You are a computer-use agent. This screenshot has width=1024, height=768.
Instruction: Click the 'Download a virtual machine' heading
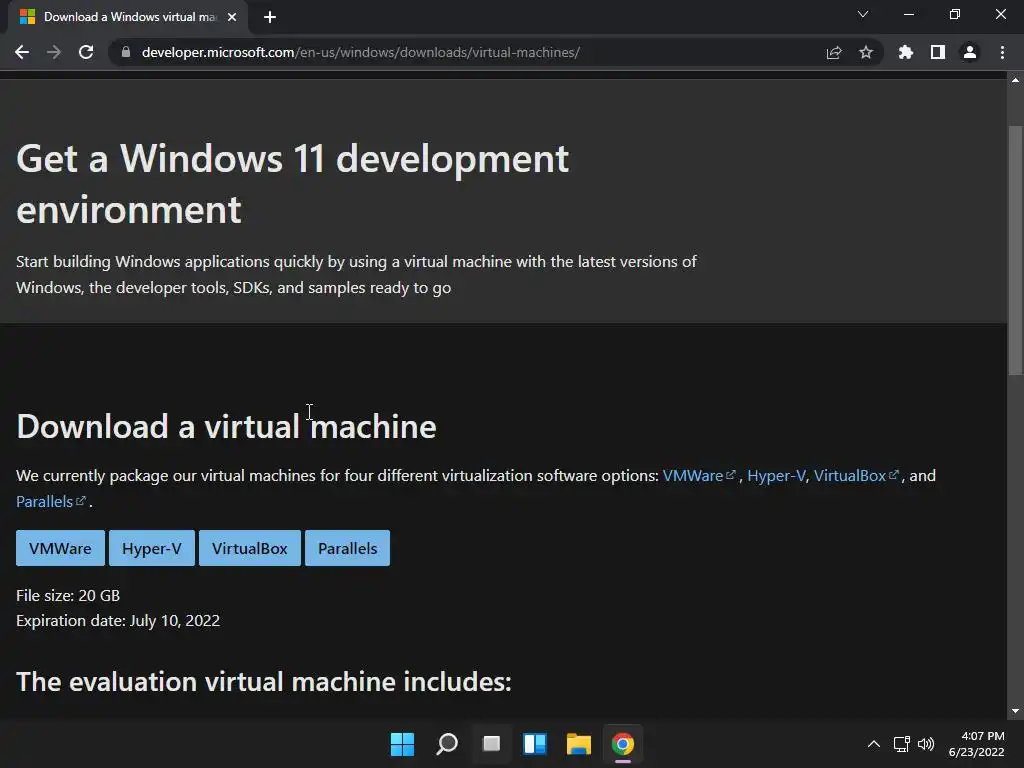[227, 426]
